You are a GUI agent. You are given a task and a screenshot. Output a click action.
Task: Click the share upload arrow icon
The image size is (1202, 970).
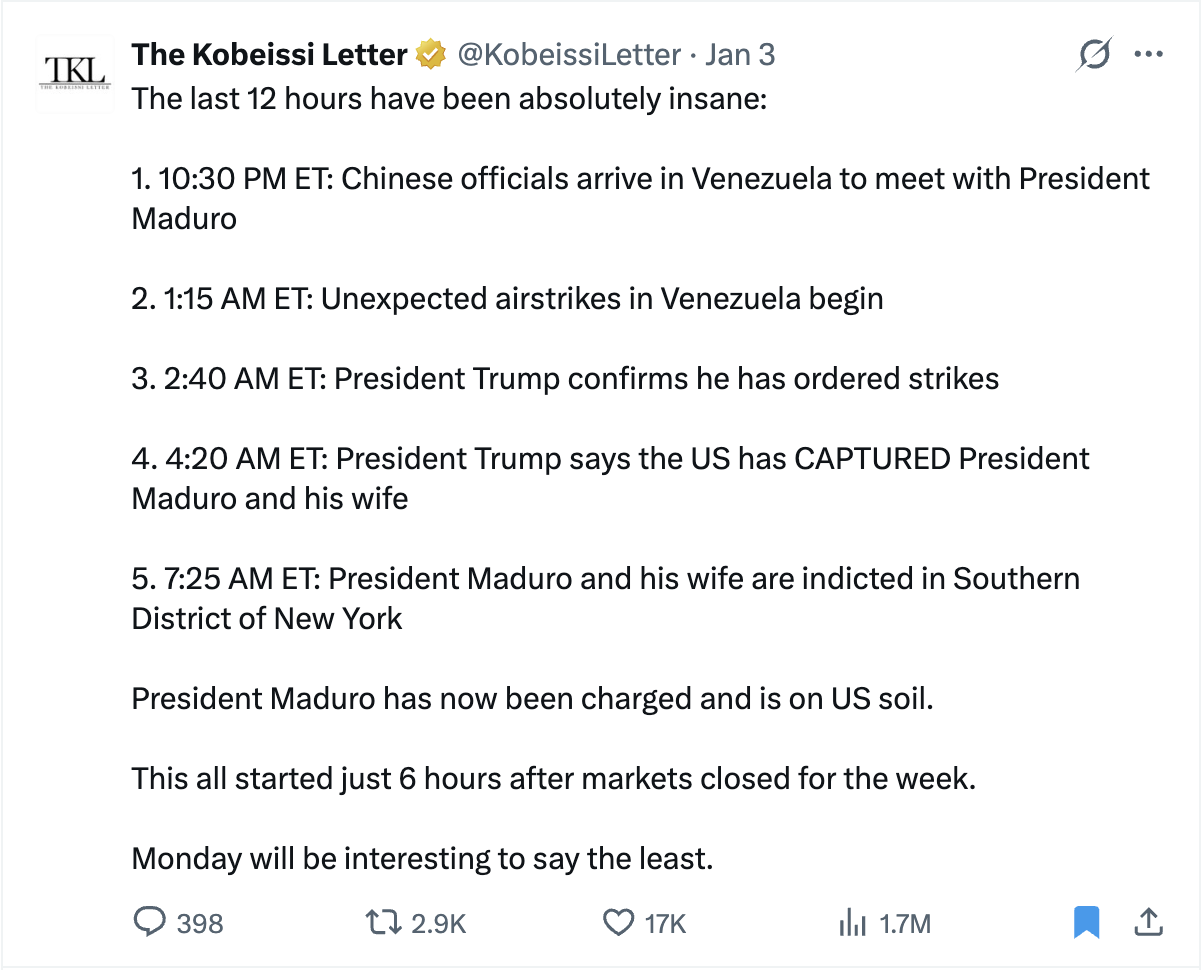click(x=1149, y=922)
